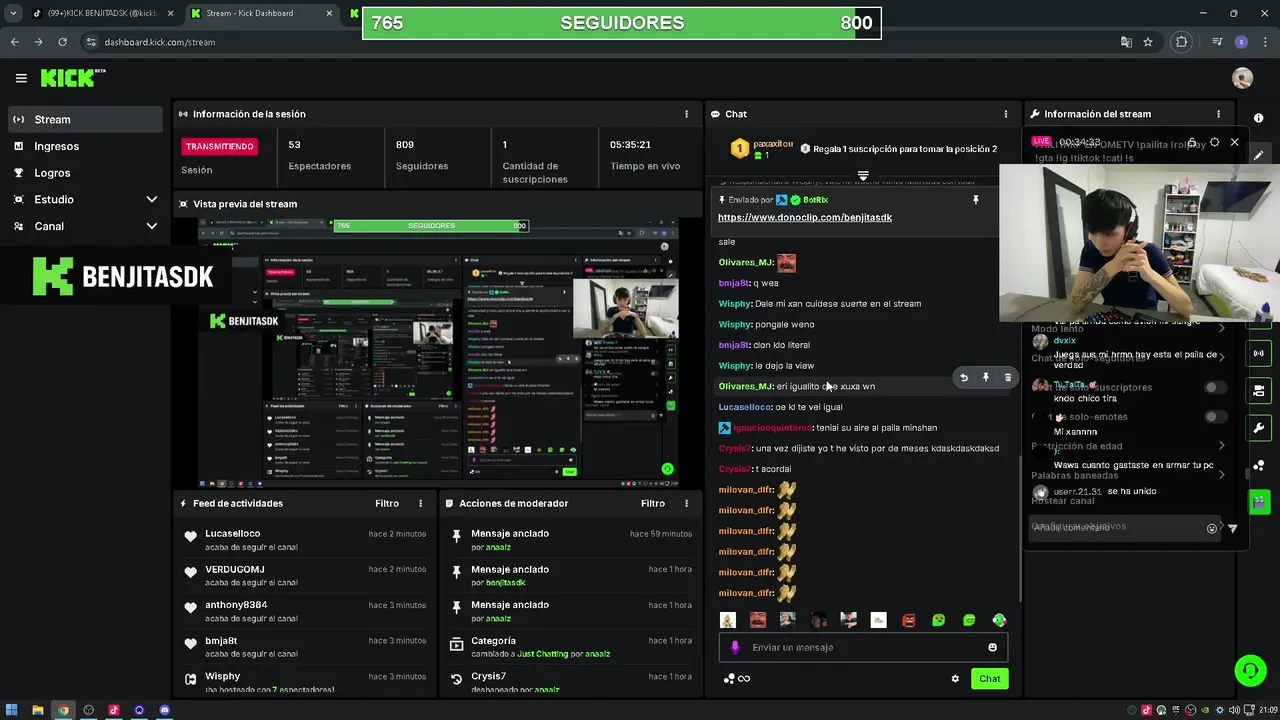Open the three-dot menu of the Chat panel
The width and height of the screenshot is (1280, 720).
[1006, 114]
